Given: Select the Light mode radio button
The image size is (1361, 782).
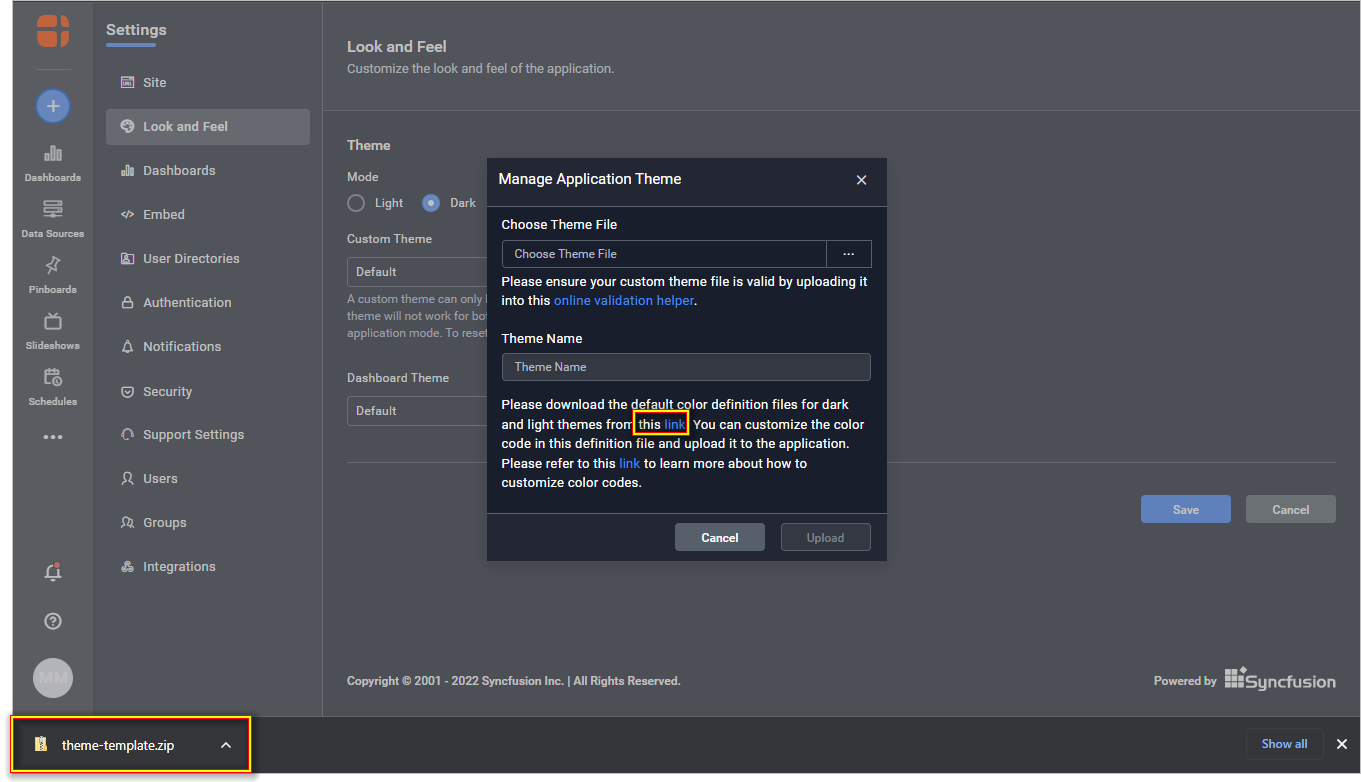Looking at the screenshot, I should (x=356, y=203).
